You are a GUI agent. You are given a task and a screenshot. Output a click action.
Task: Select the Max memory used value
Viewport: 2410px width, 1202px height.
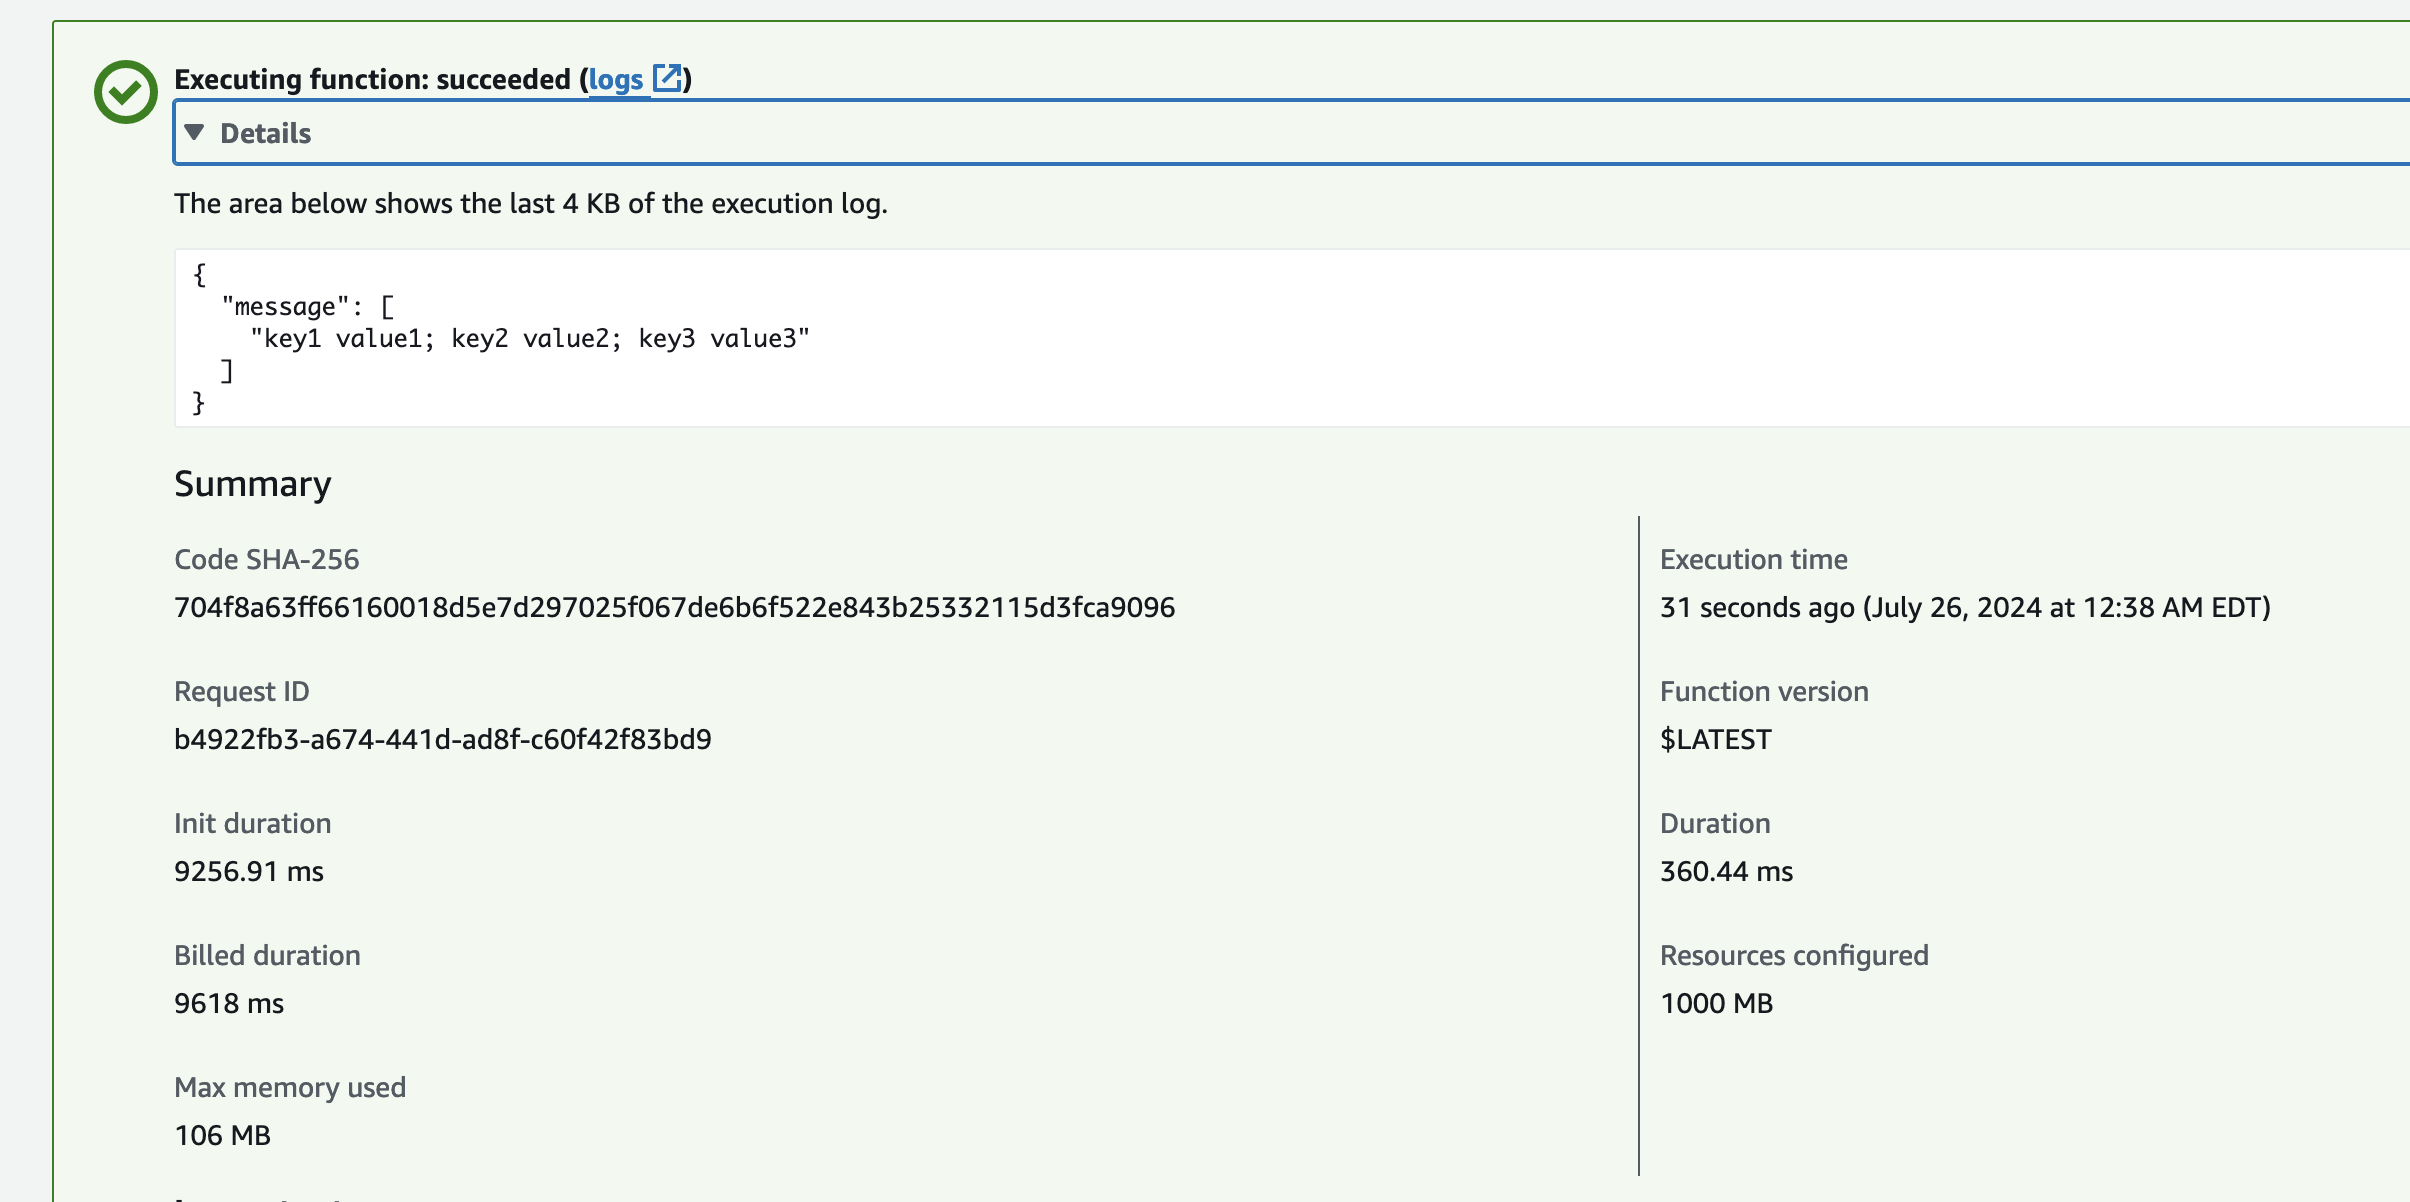[x=221, y=1135]
